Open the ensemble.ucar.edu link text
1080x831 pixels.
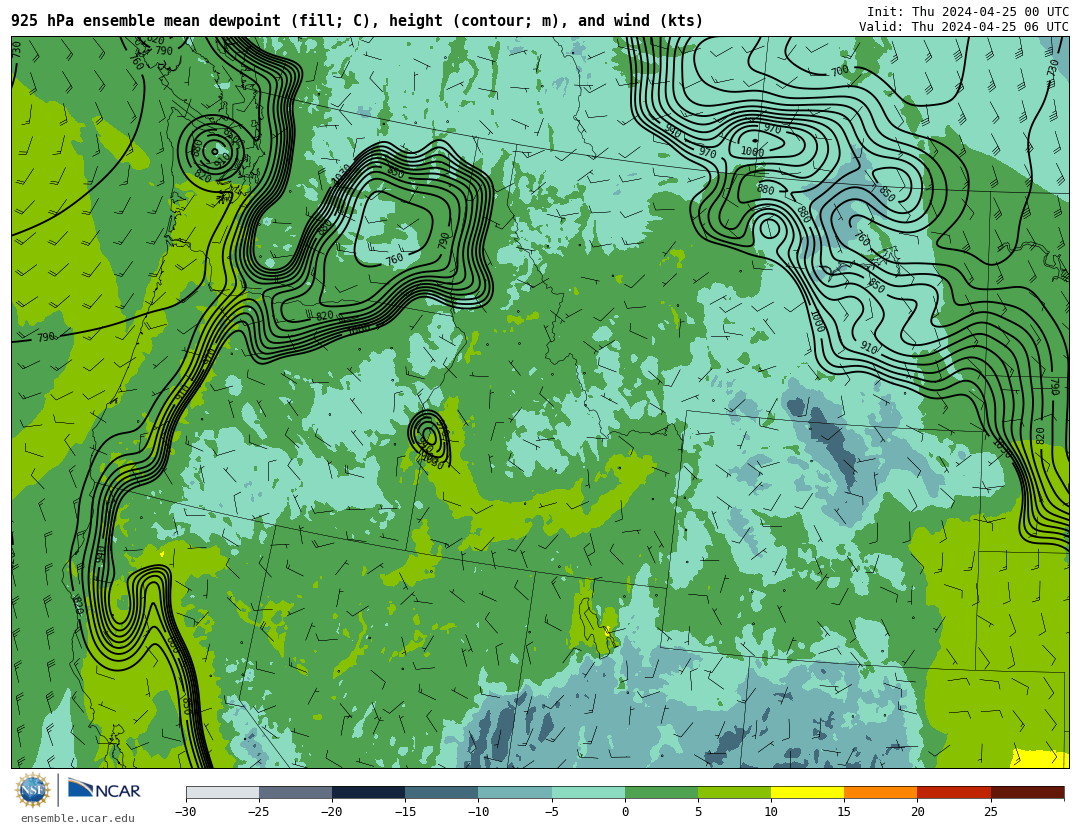(x=78, y=819)
